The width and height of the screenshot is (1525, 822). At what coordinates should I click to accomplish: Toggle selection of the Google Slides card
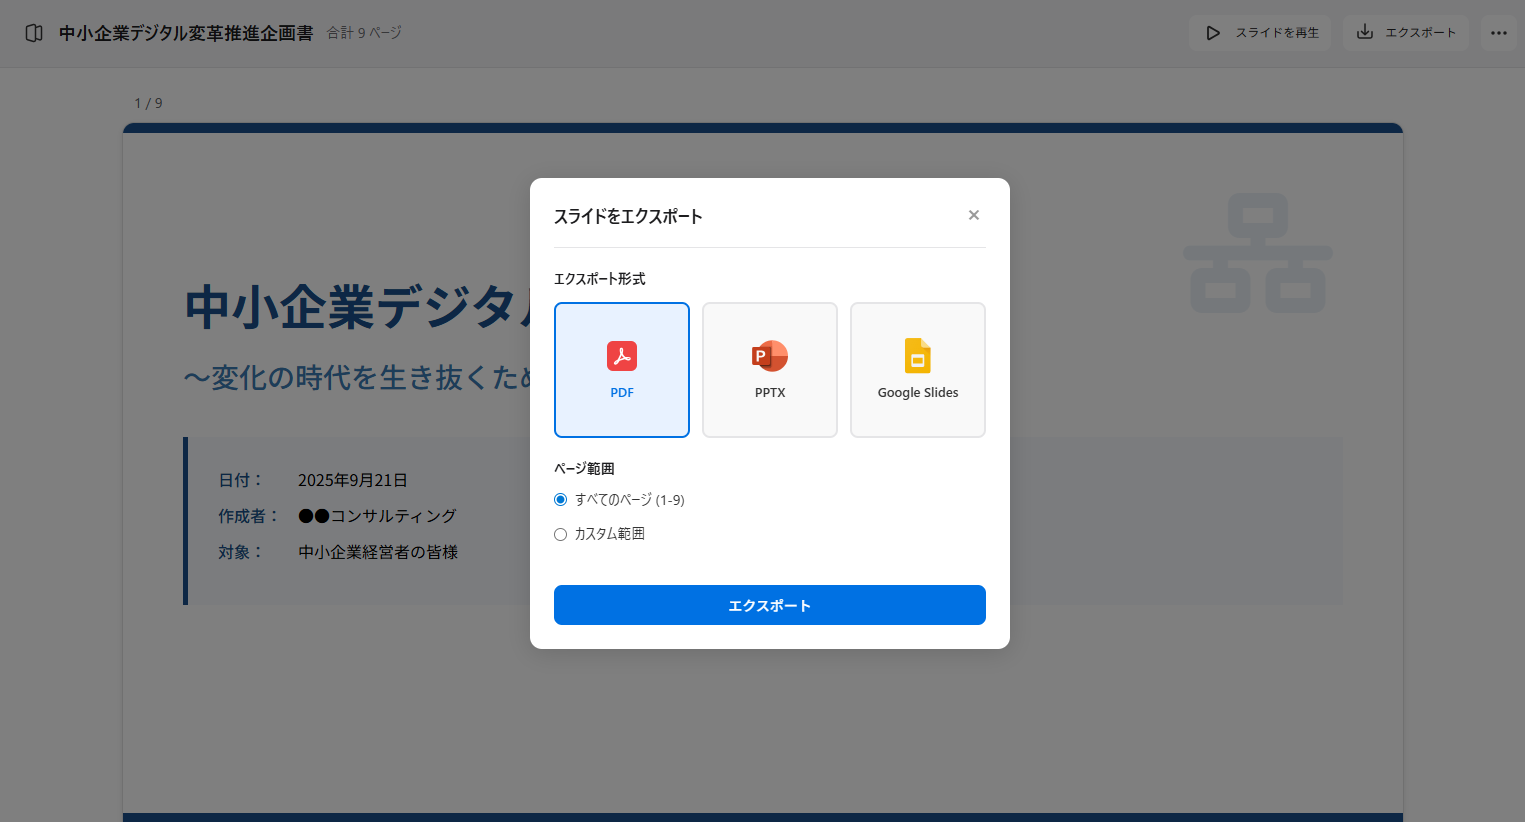(x=917, y=370)
